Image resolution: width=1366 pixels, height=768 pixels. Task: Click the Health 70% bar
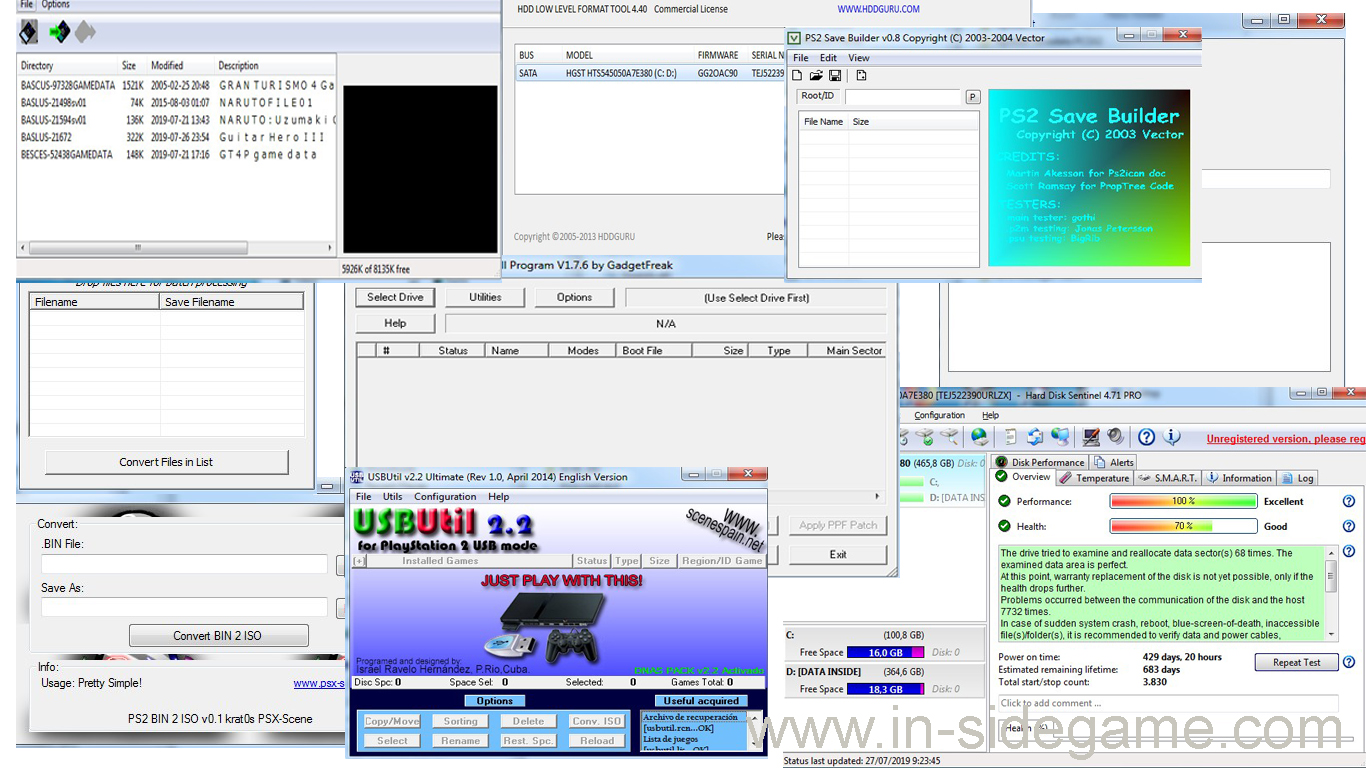[x=1184, y=526]
